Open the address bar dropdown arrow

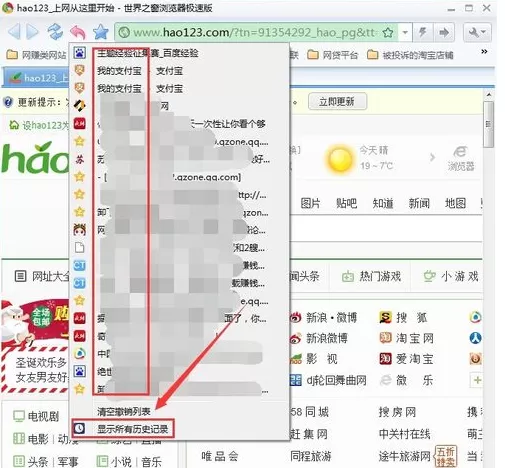tap(405, 32)
